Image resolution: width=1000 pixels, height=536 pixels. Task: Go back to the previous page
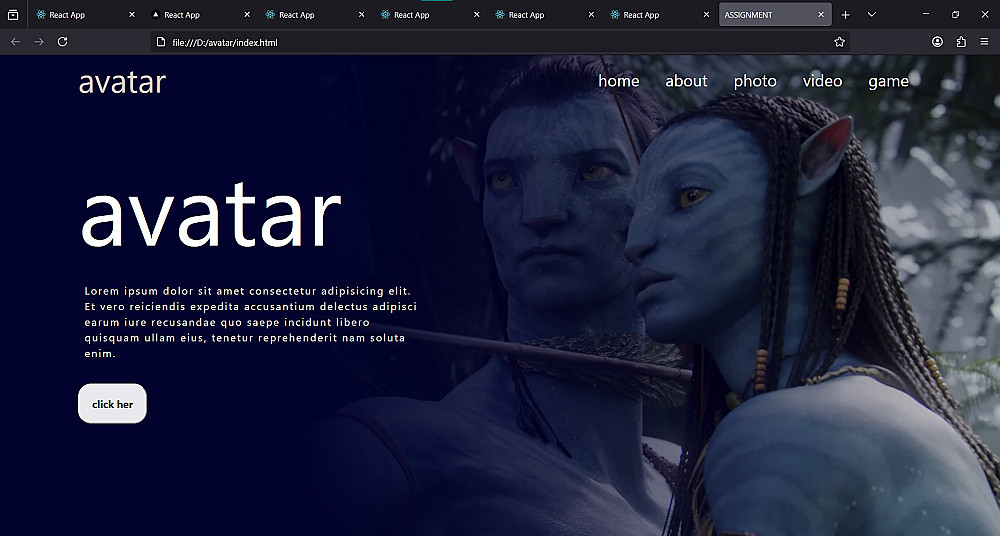pos(16,41)
